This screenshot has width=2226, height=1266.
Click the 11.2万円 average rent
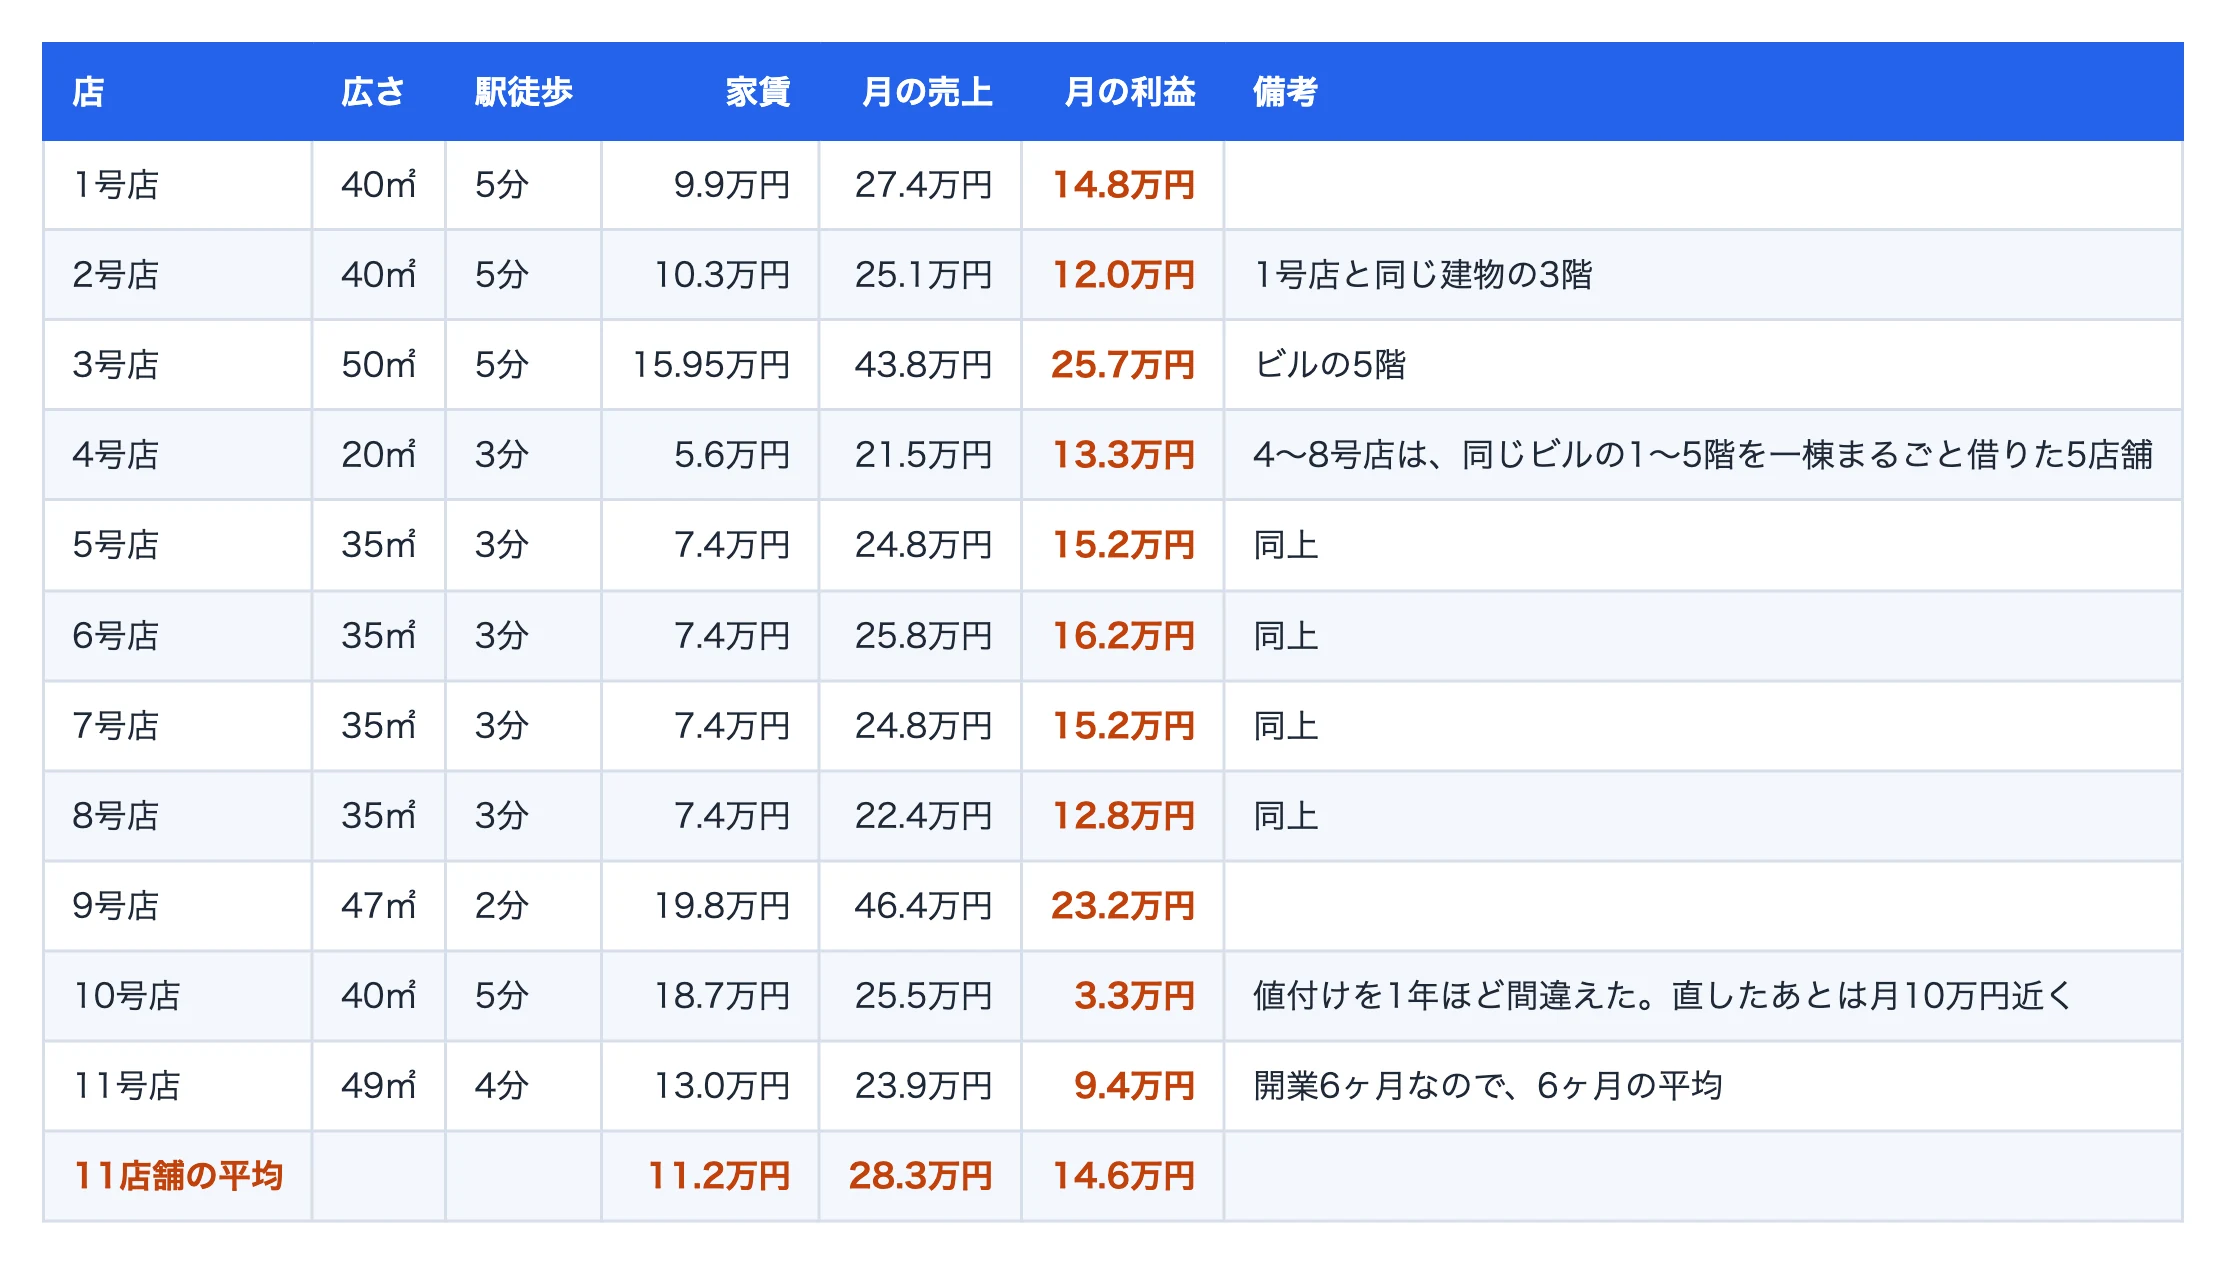719,1176
